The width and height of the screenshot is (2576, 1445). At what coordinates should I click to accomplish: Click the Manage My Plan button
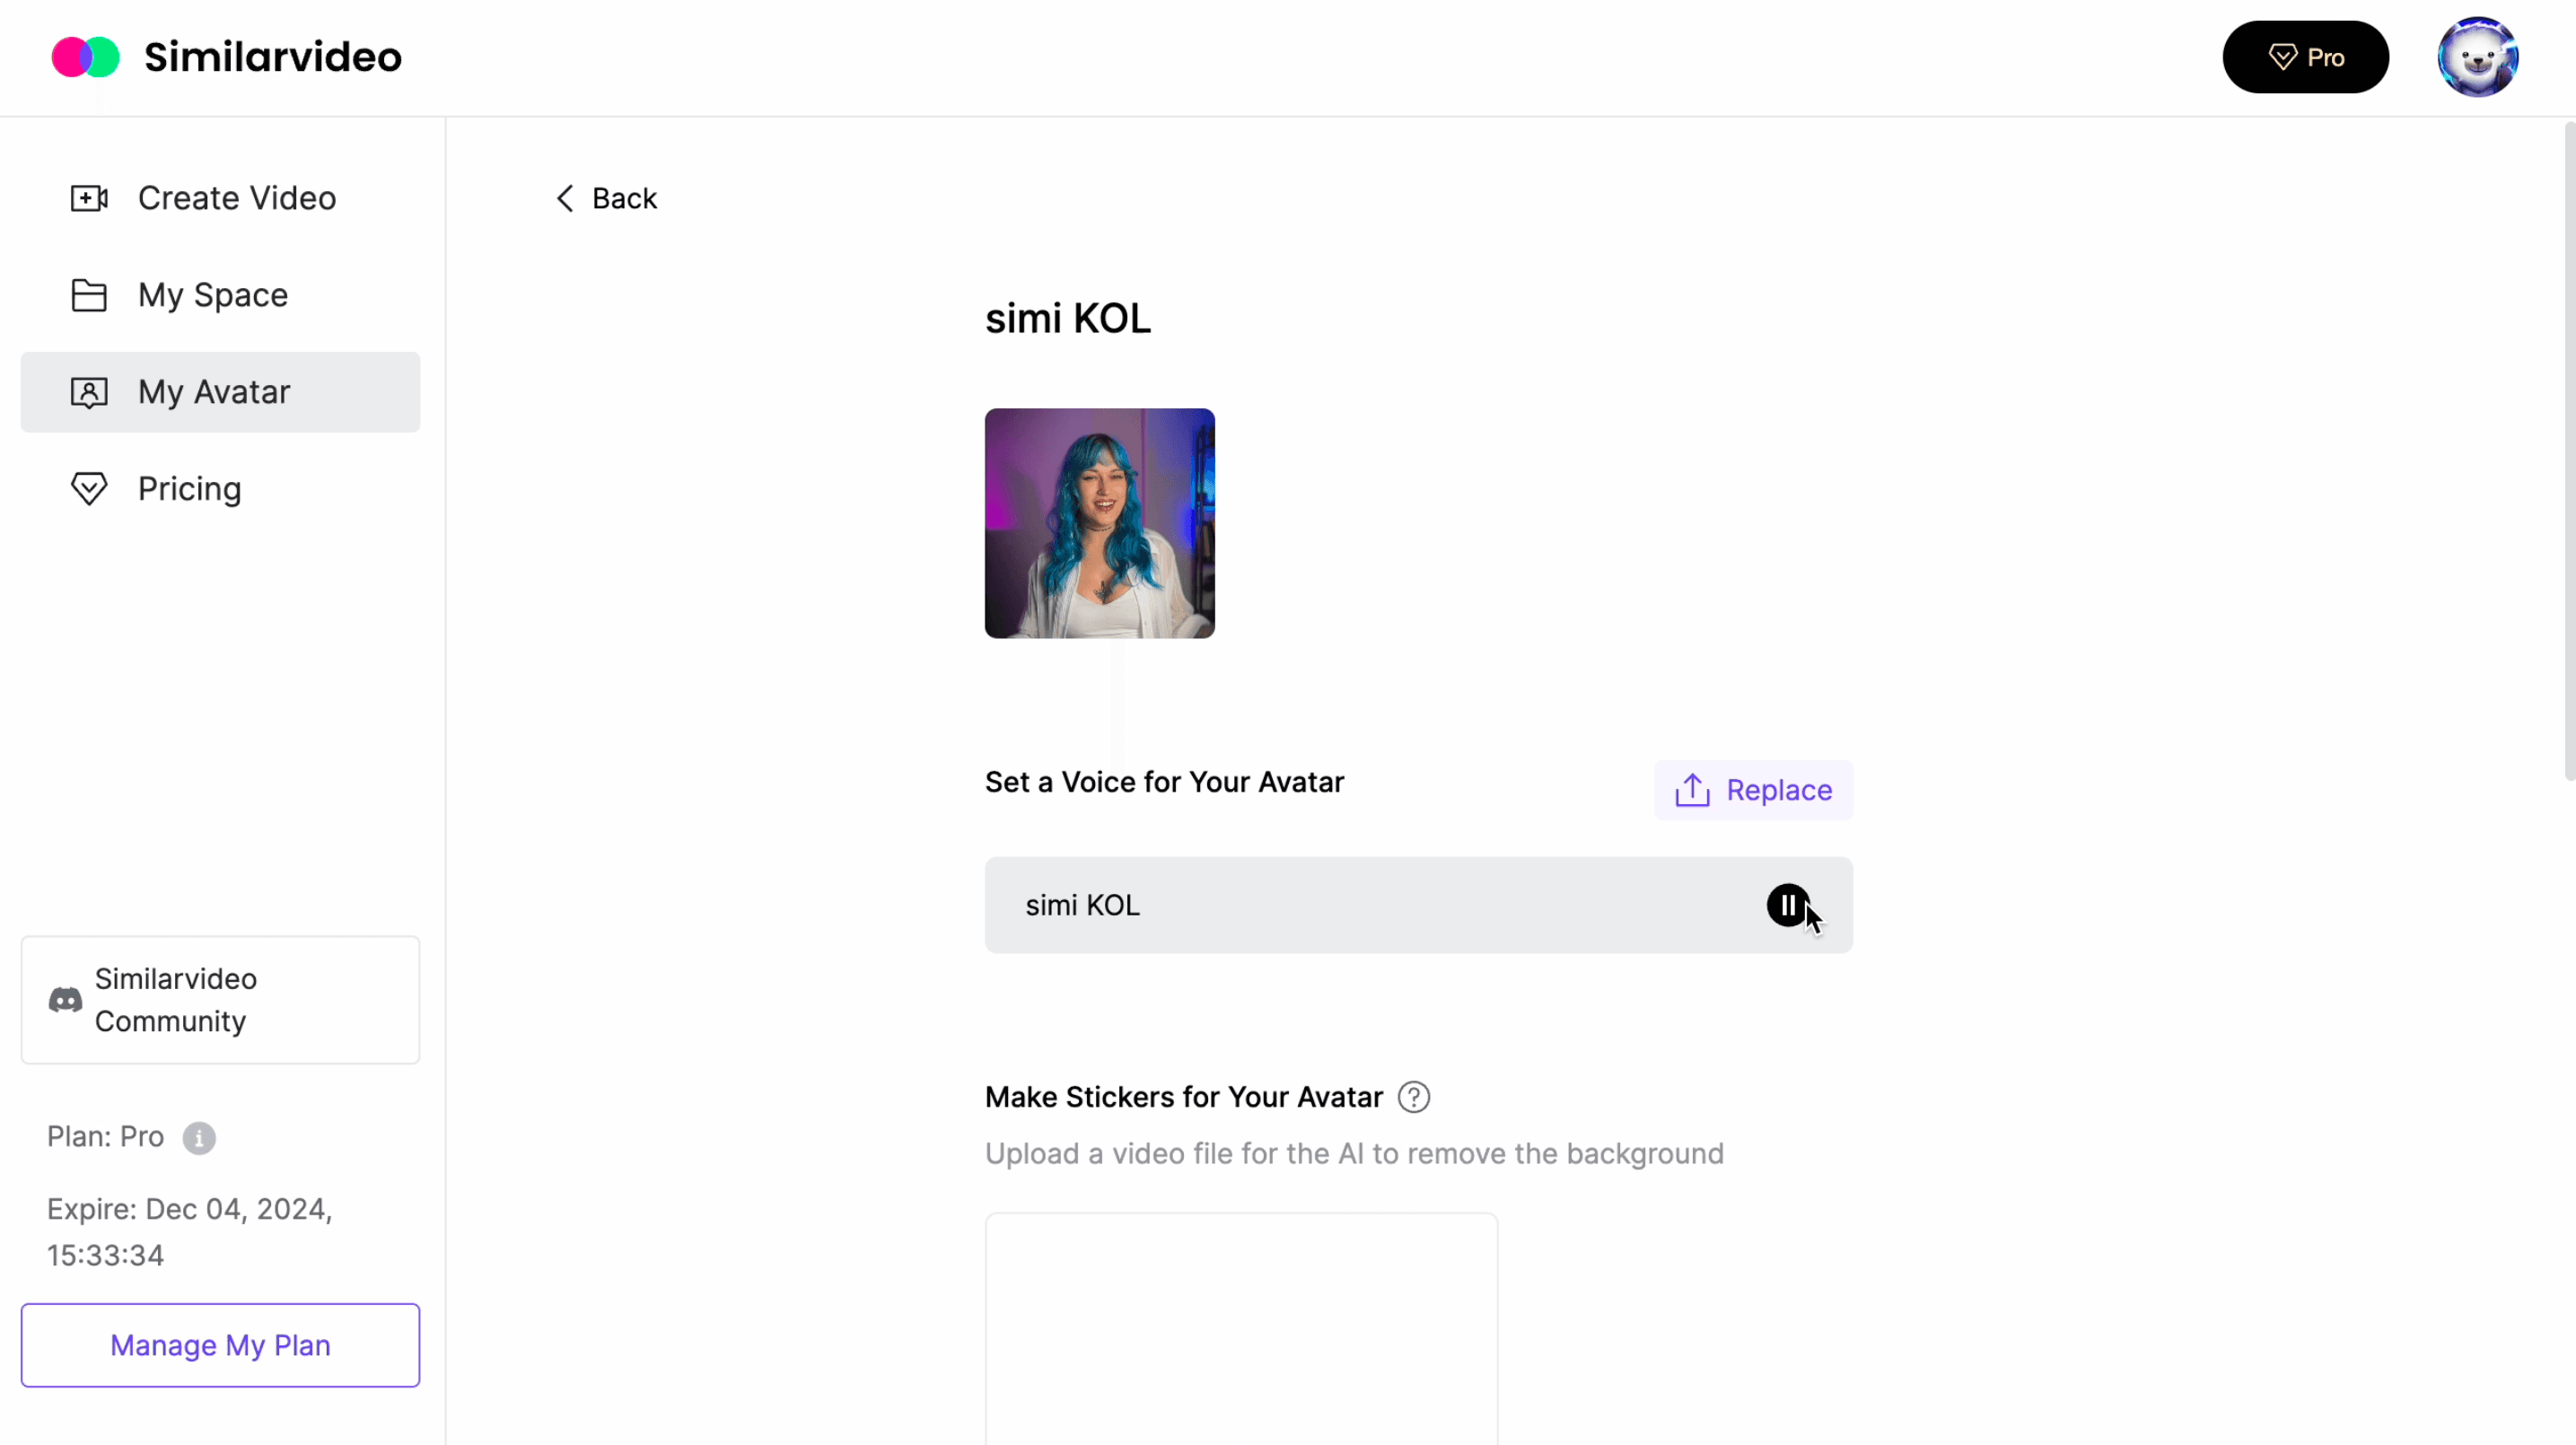pyautogui.click(x=221, y=1345)
